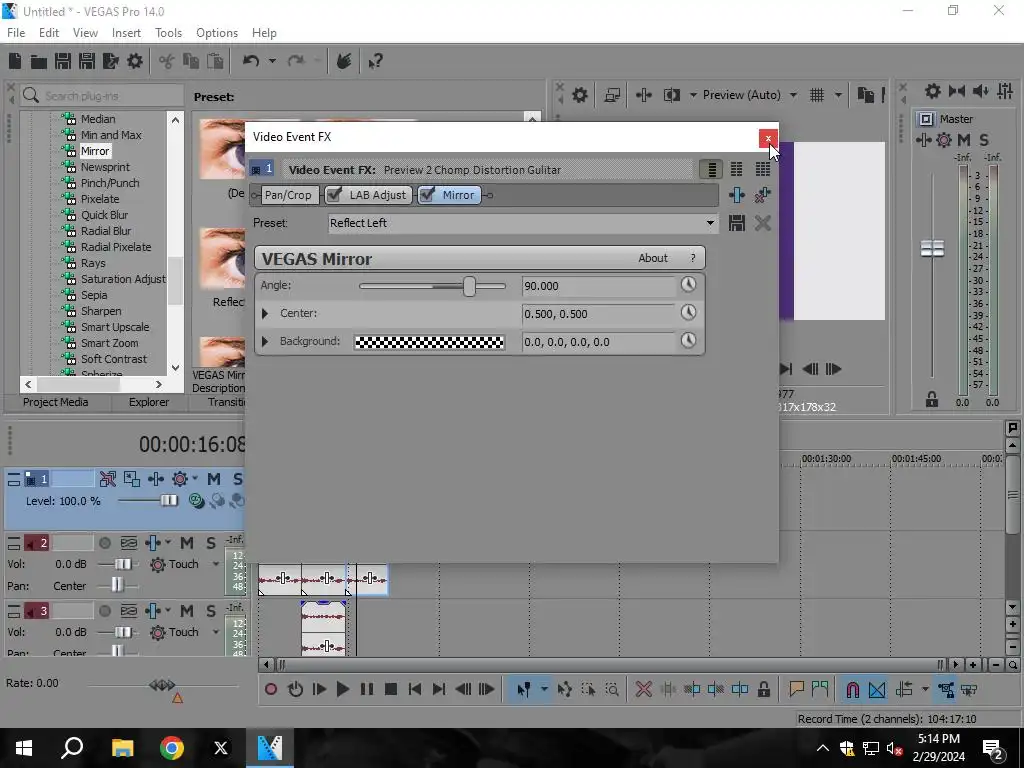
Task: Open Split Screen View dropdown arrow
Action: [x=693, y=95]
